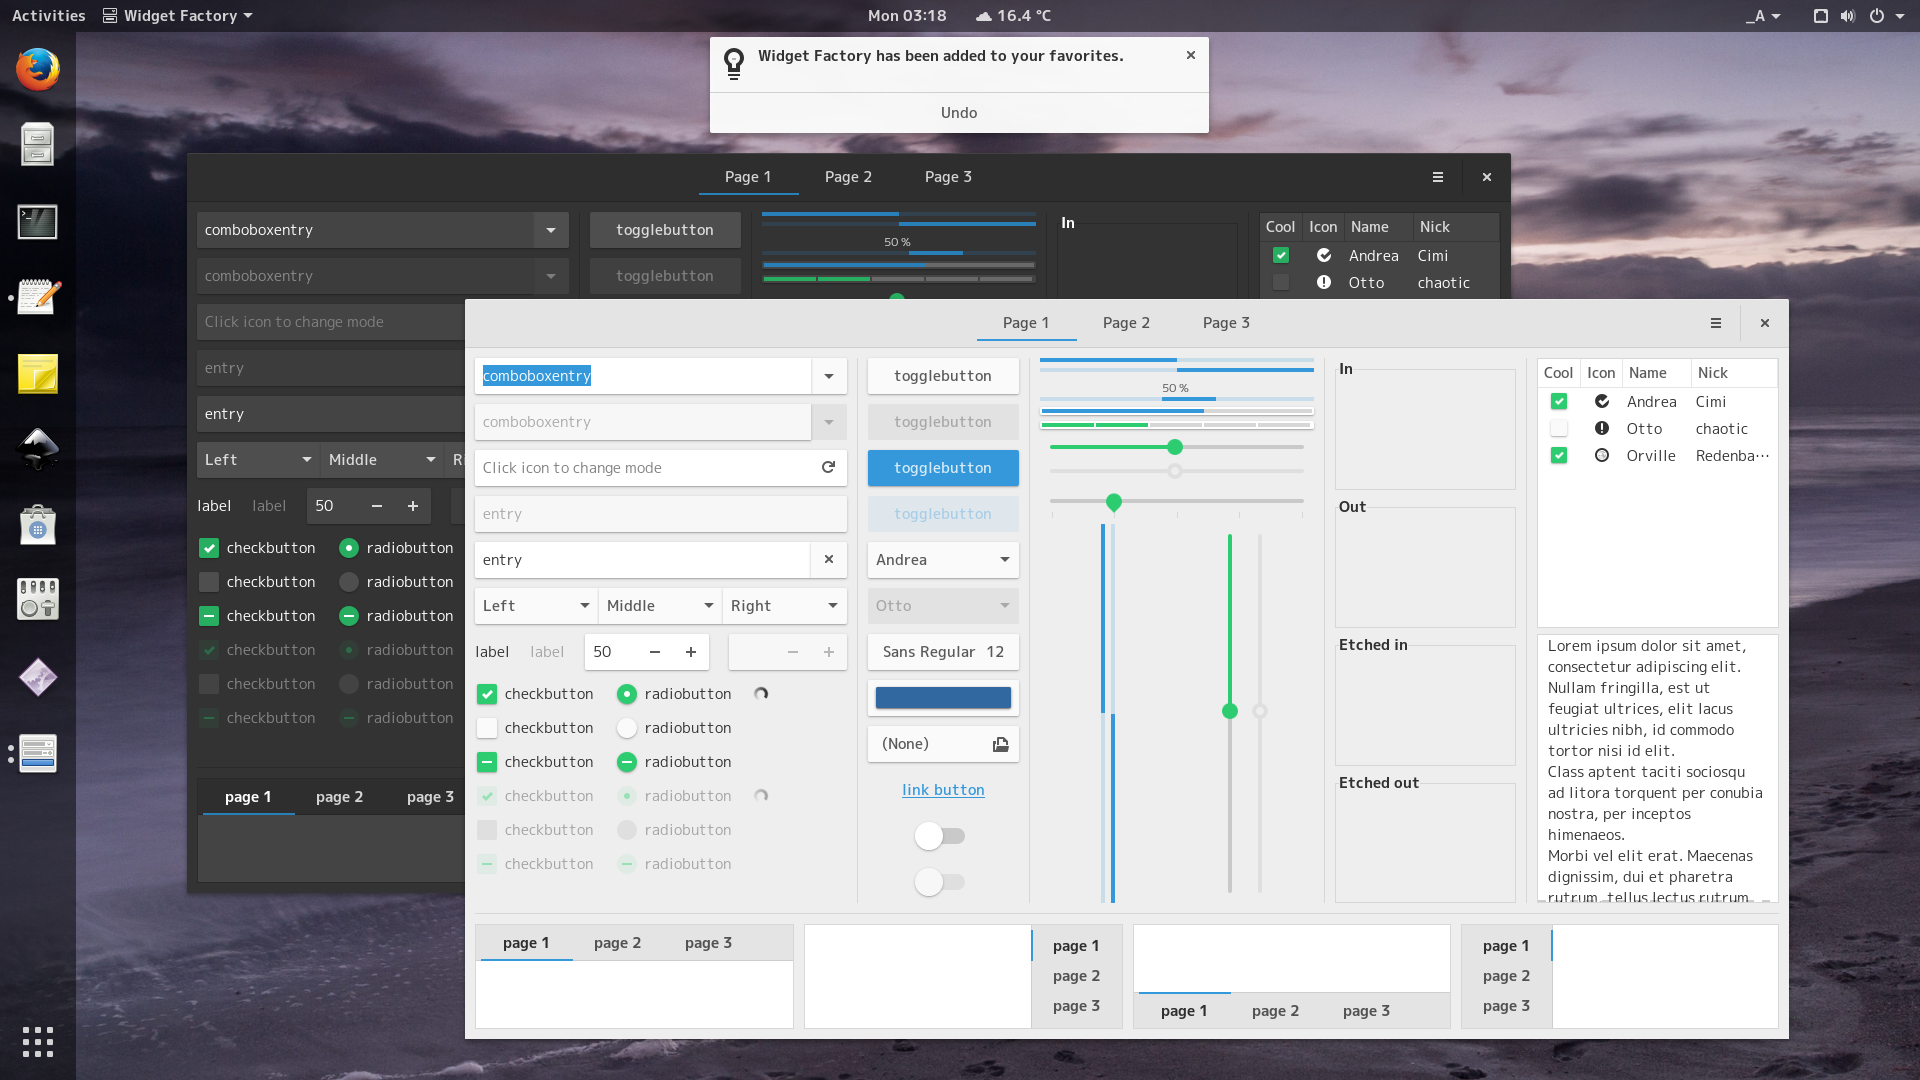Viewport: 1920px width, 1080px height.
Task: Open the Andrea combo box
Action: point(942,560)
